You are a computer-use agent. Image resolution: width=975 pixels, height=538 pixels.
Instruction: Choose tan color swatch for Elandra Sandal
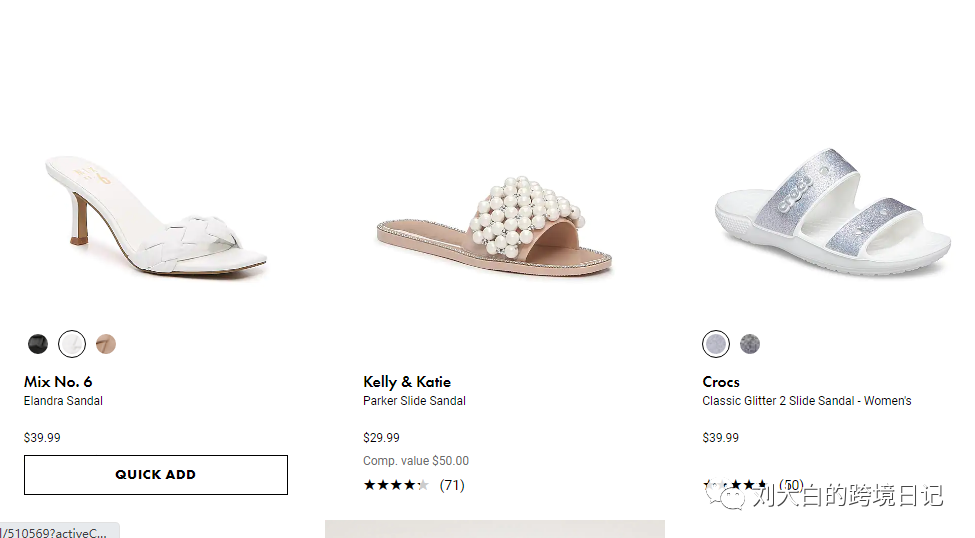[x=106, y=344]
